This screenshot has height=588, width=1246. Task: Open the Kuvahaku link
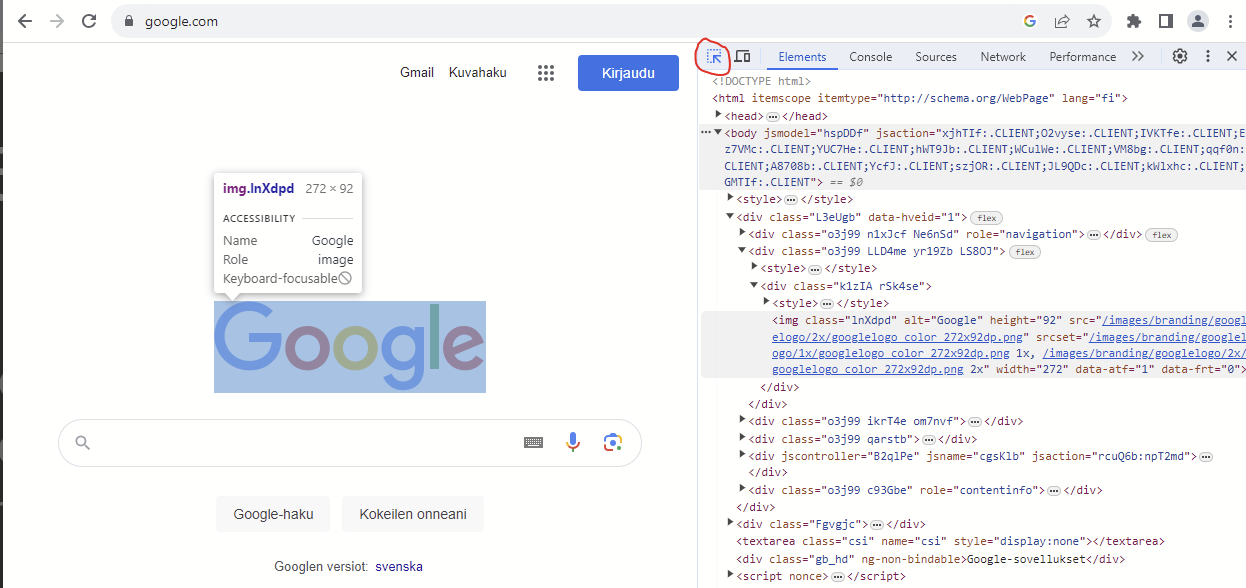[x=478, y=72]
